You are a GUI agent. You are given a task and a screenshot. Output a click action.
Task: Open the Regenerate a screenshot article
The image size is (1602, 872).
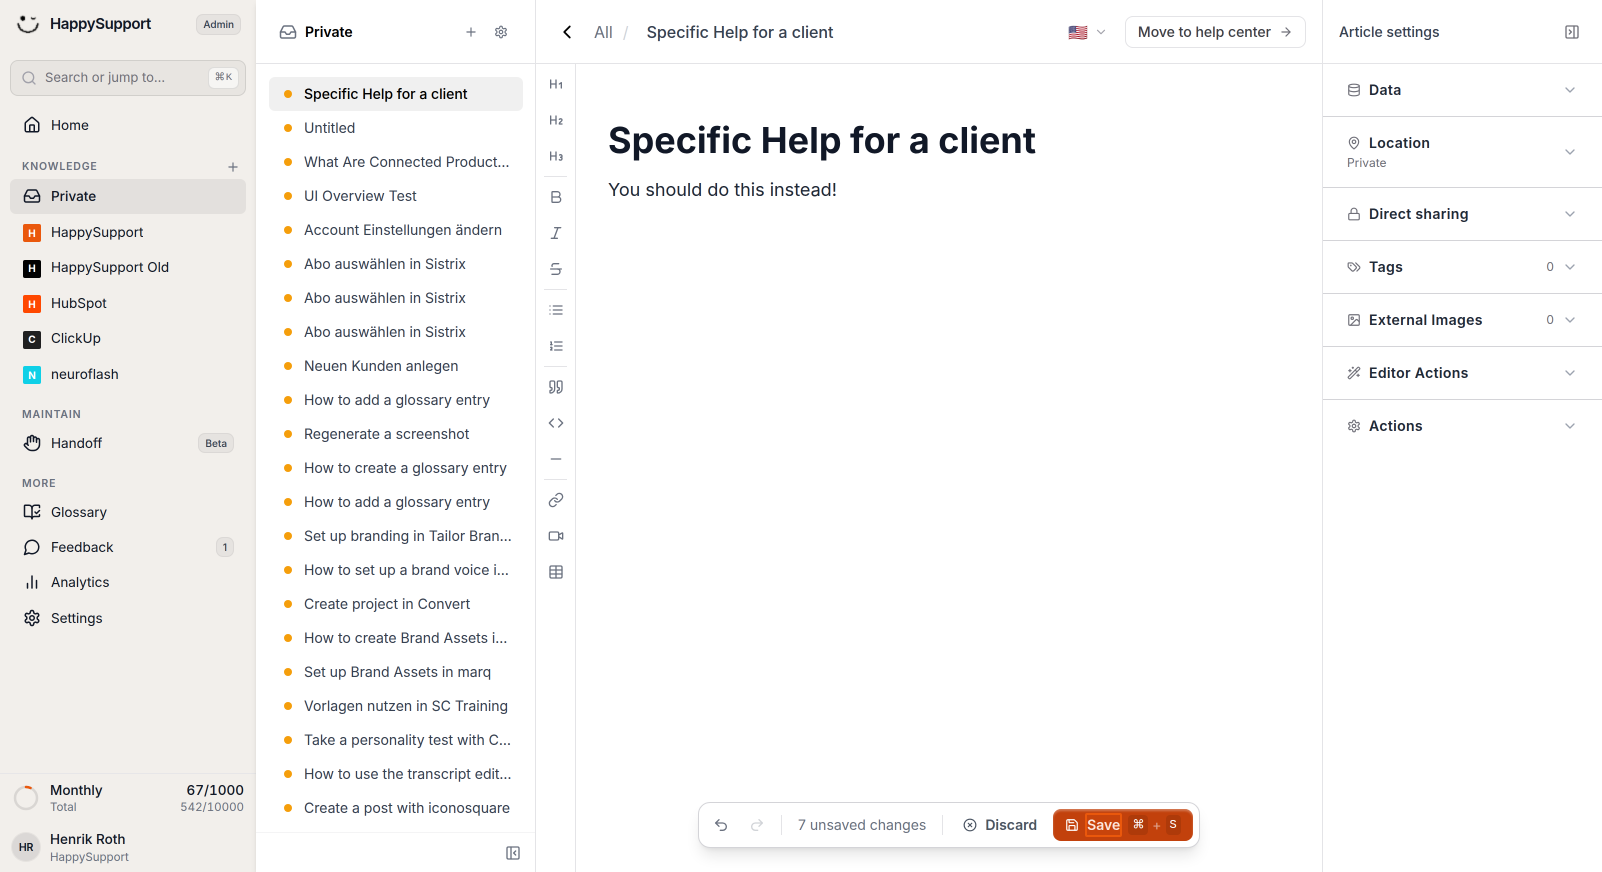396,434
